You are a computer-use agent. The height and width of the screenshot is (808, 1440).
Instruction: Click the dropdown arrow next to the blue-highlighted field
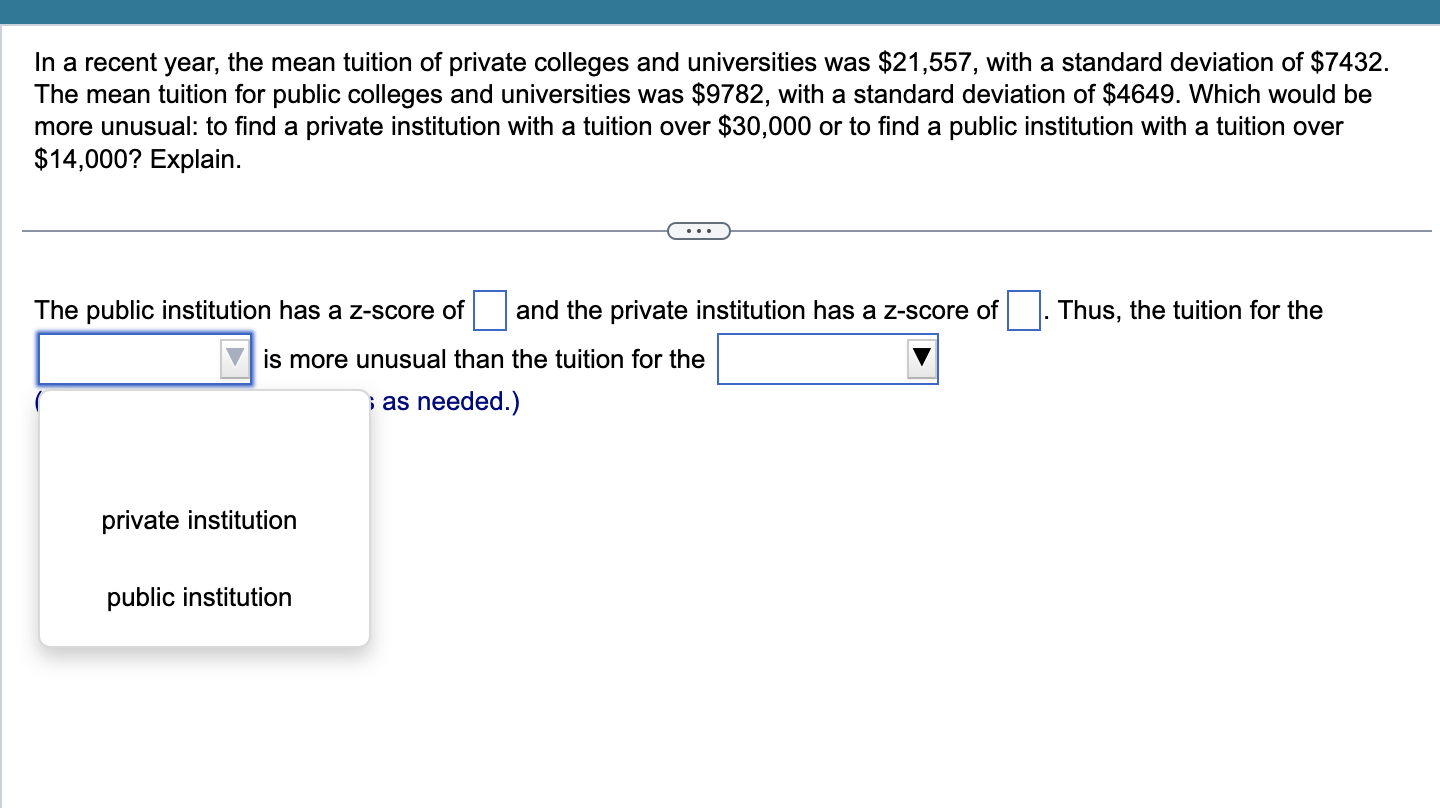pos(232,358)
